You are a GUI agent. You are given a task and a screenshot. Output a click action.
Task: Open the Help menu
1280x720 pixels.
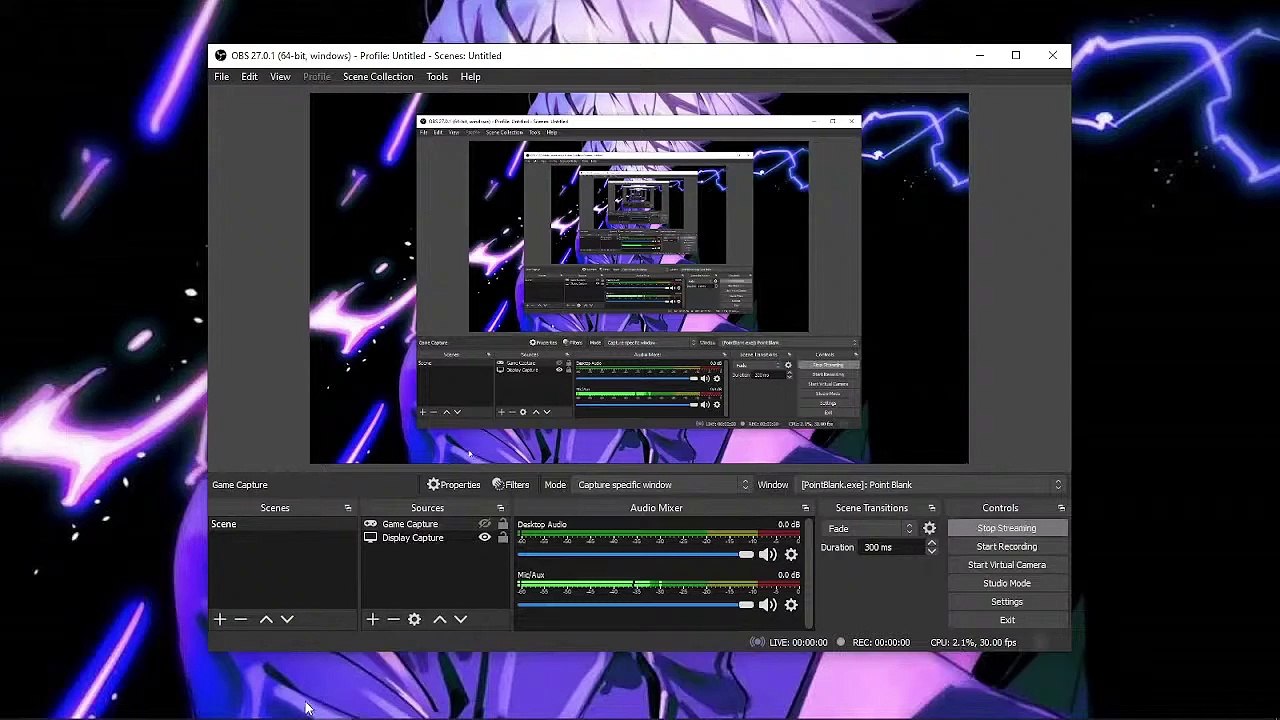[x=470, y=77]
